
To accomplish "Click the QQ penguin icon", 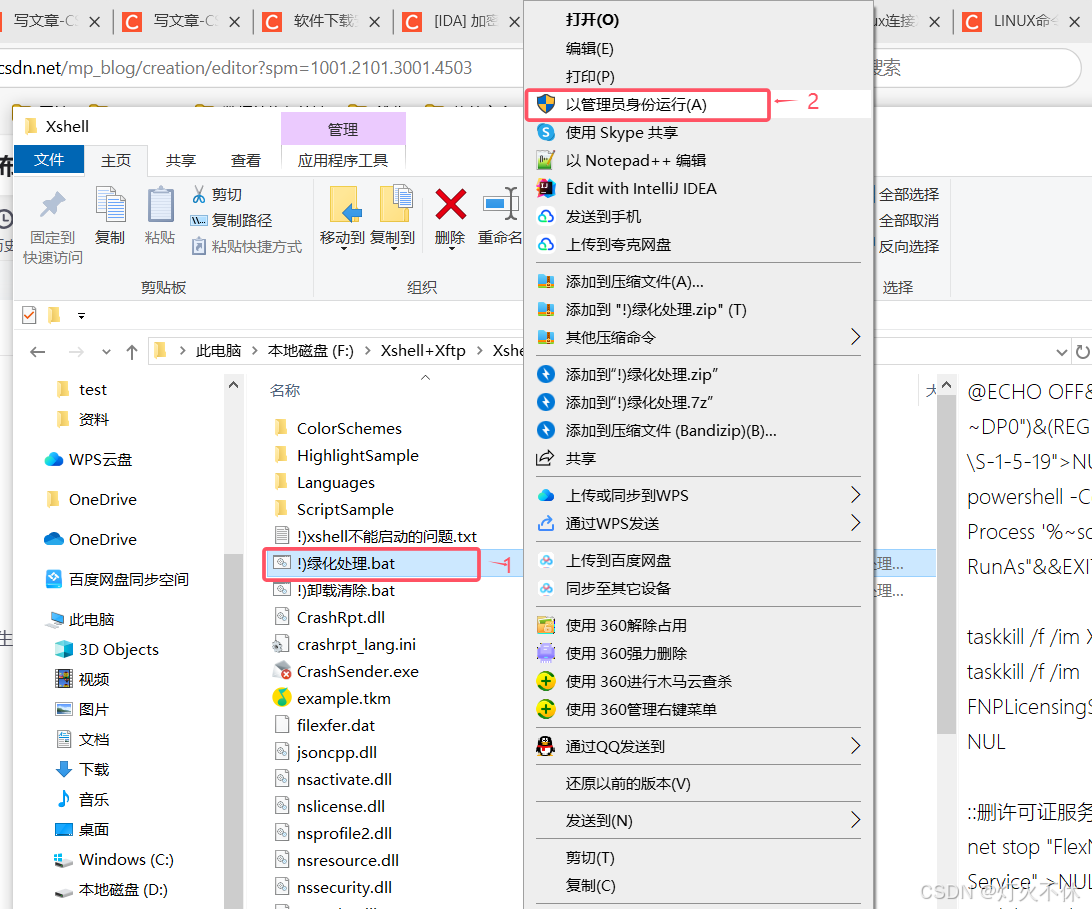I will (x=546, y=746).
